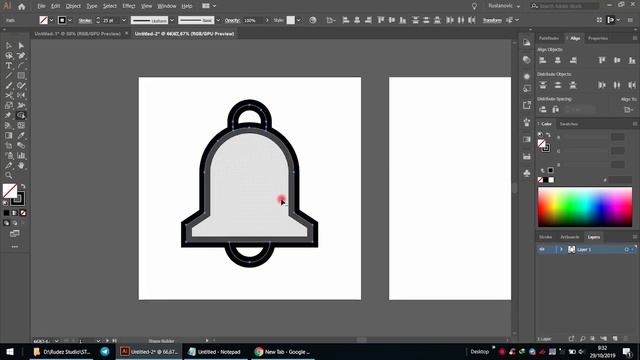Open the Align To dropdown
The width and height of the screenshot is (640, 360).
pos(629,109)
